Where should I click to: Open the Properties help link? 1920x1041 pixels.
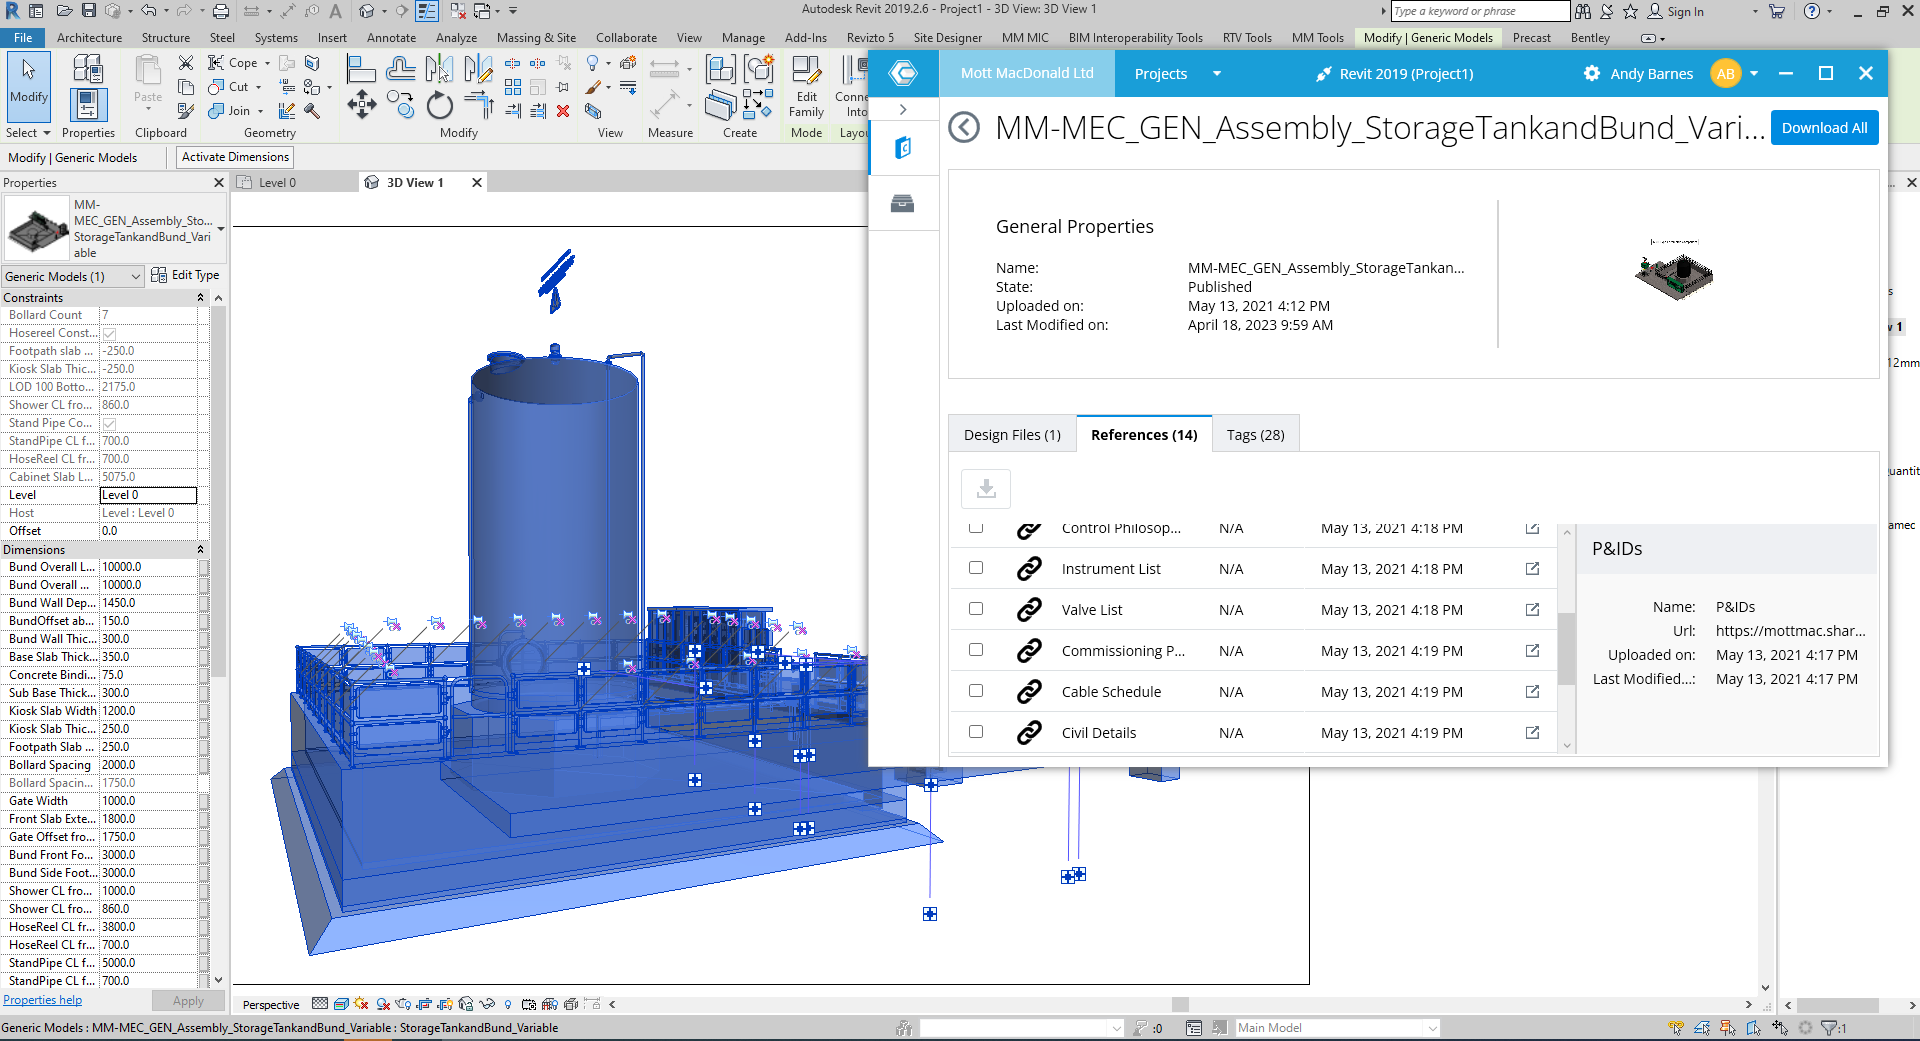(43, 1000)
